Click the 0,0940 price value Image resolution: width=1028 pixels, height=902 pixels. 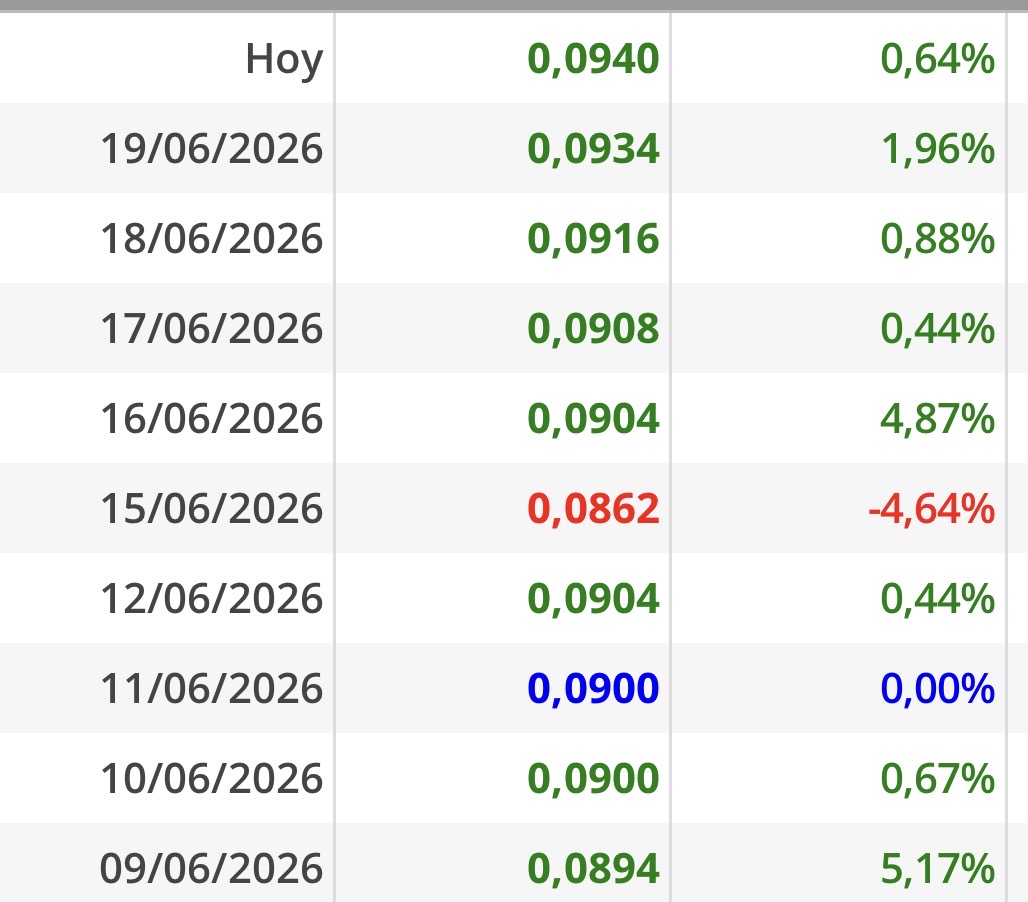(x=593, y=58)
